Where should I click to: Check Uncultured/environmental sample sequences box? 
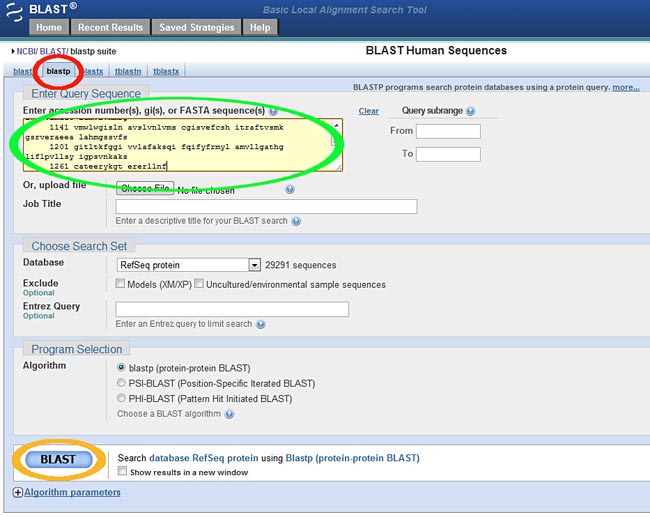(x=199, y=284)
